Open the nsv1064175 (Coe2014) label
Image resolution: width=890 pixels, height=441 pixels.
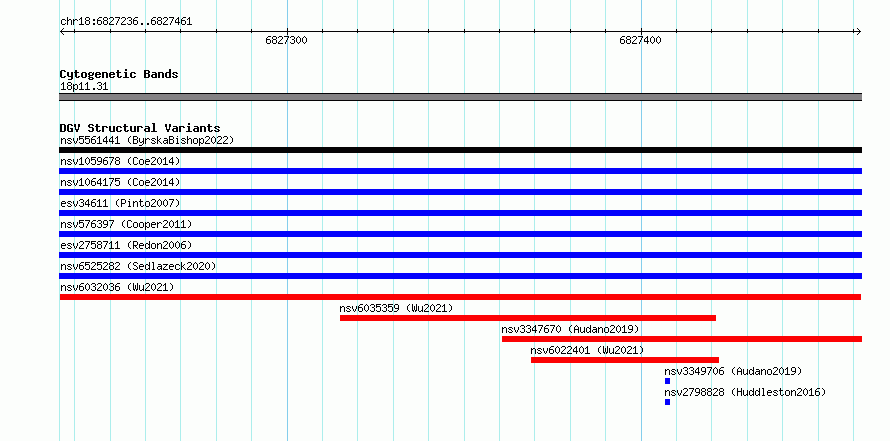point(120,182)
